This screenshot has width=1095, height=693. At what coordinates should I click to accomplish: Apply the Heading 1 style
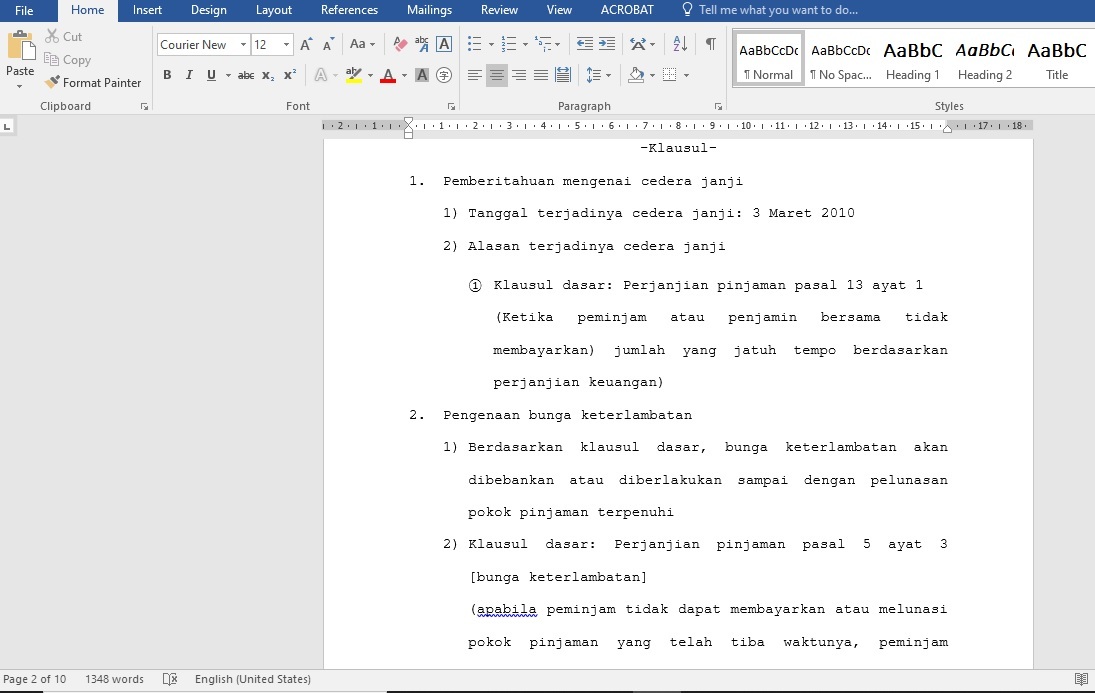click(912, 59)
